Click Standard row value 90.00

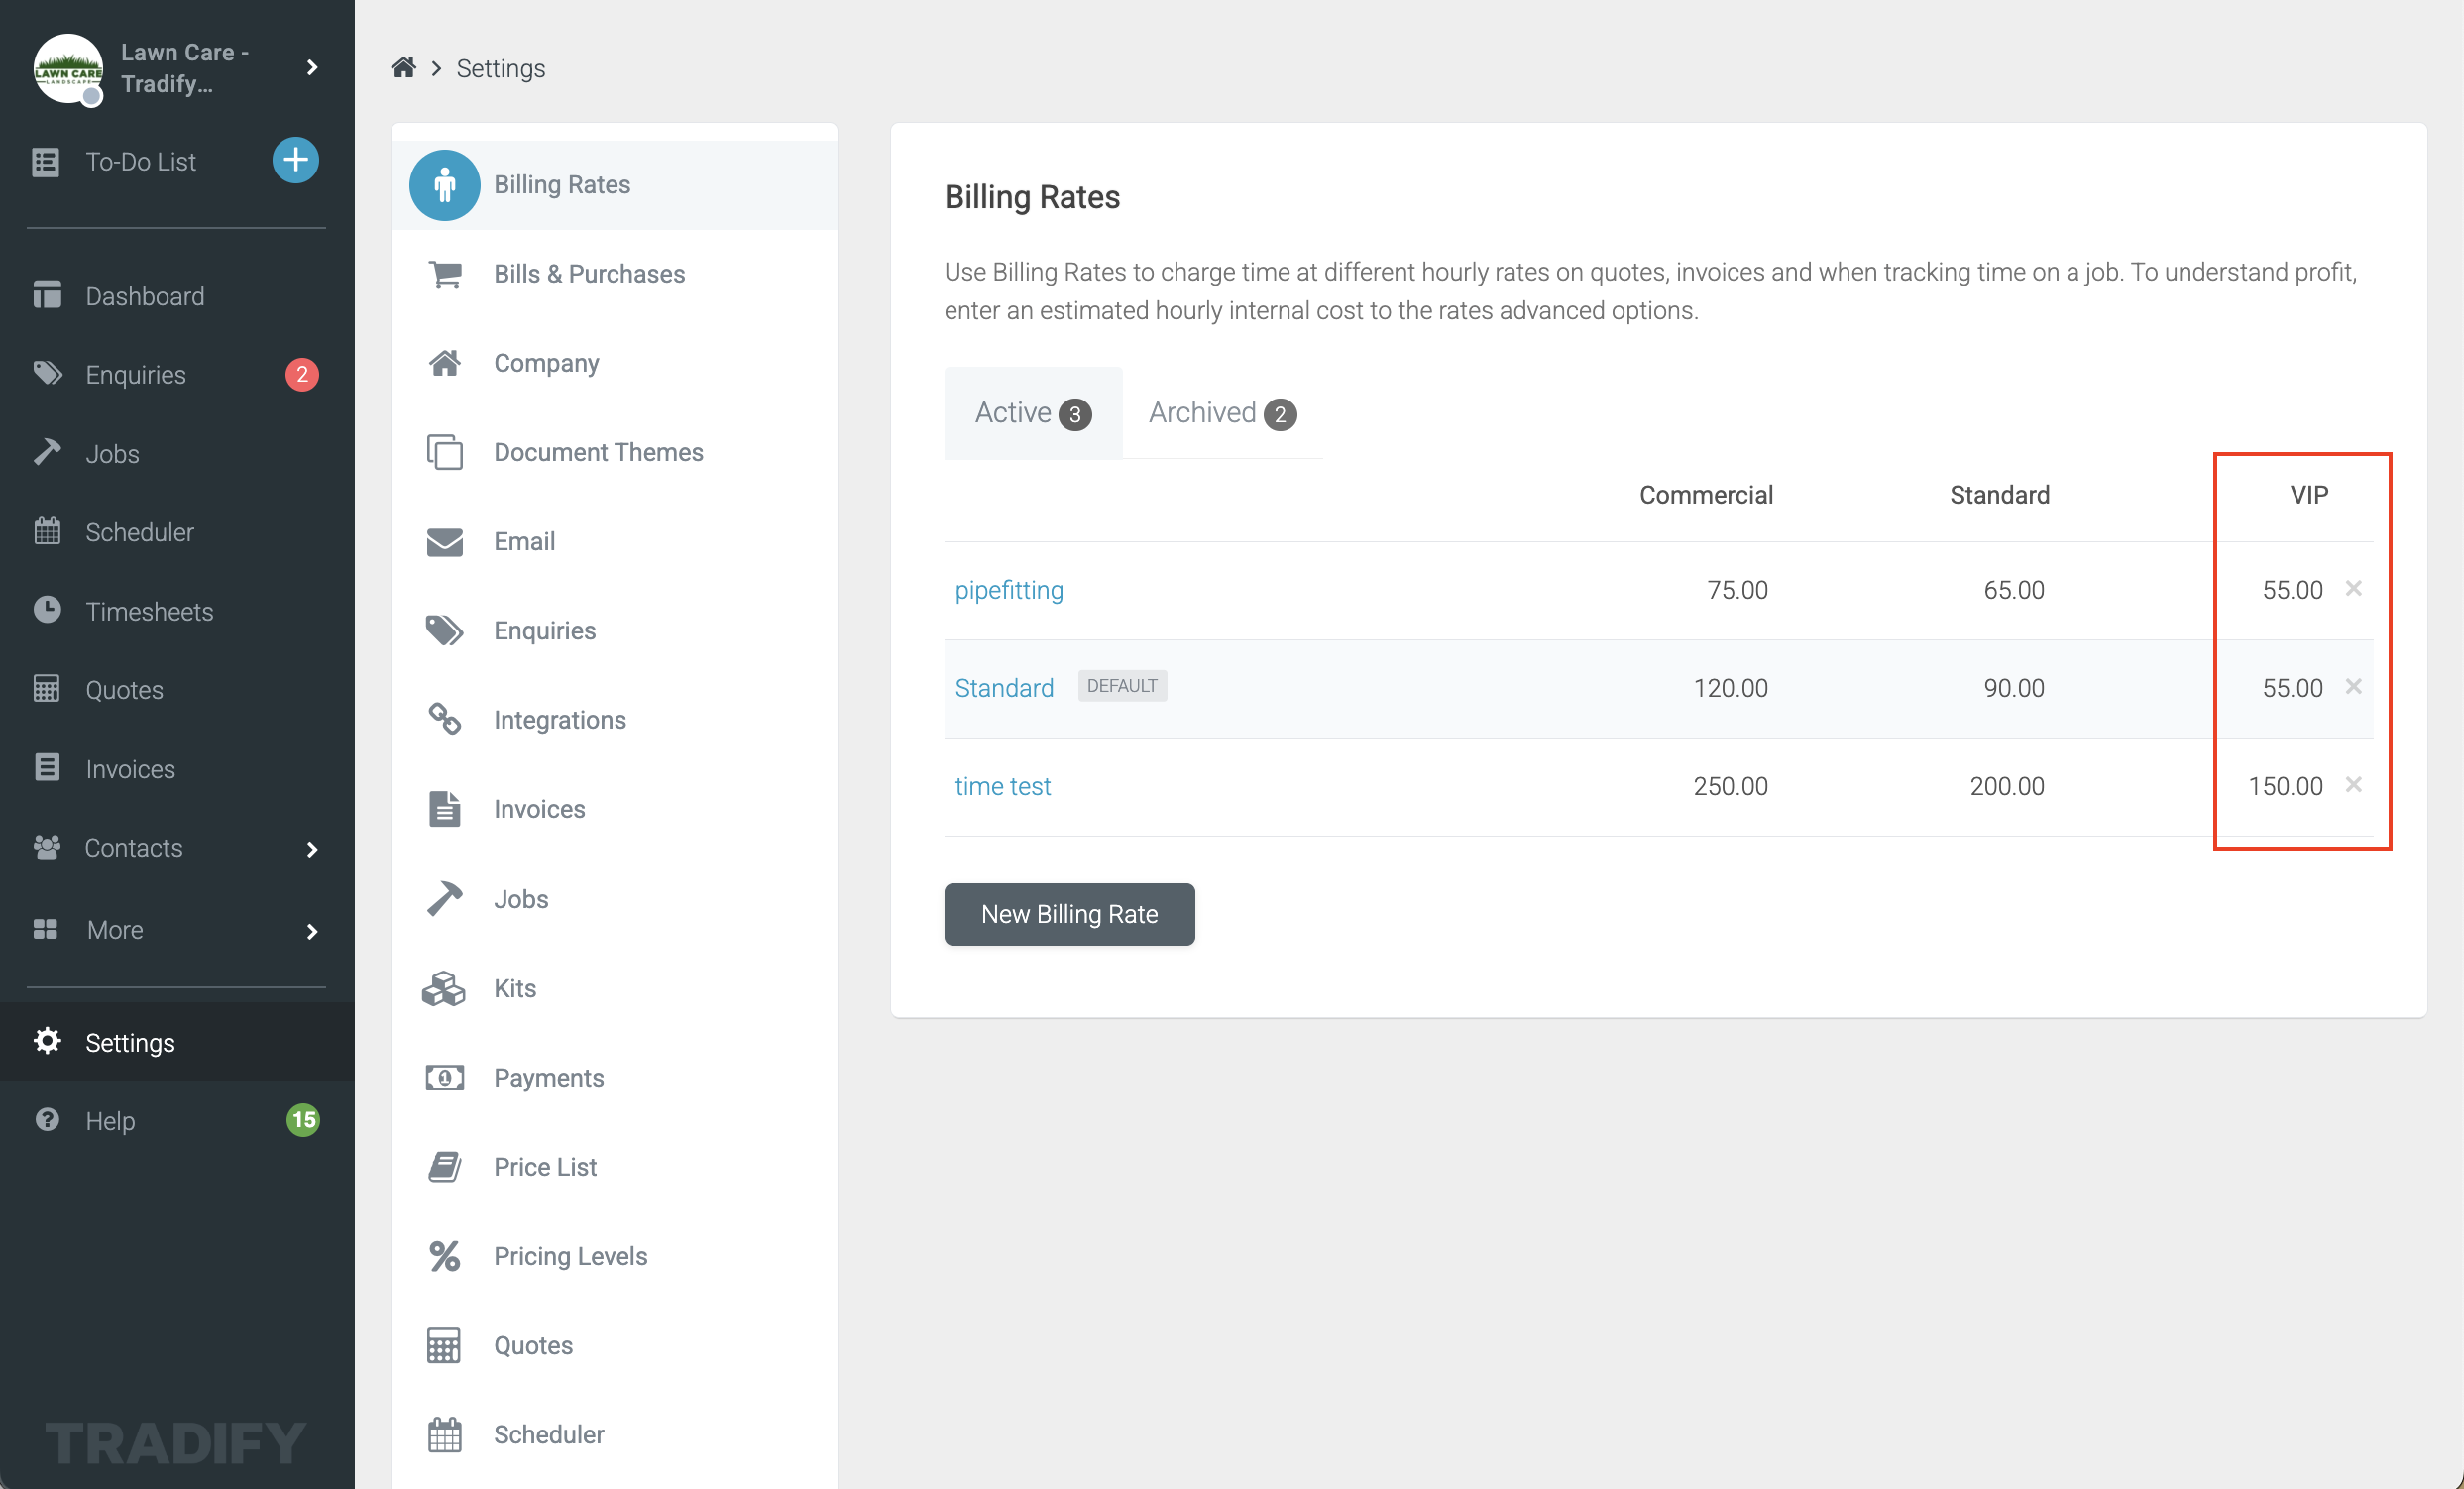point(2014,687)
